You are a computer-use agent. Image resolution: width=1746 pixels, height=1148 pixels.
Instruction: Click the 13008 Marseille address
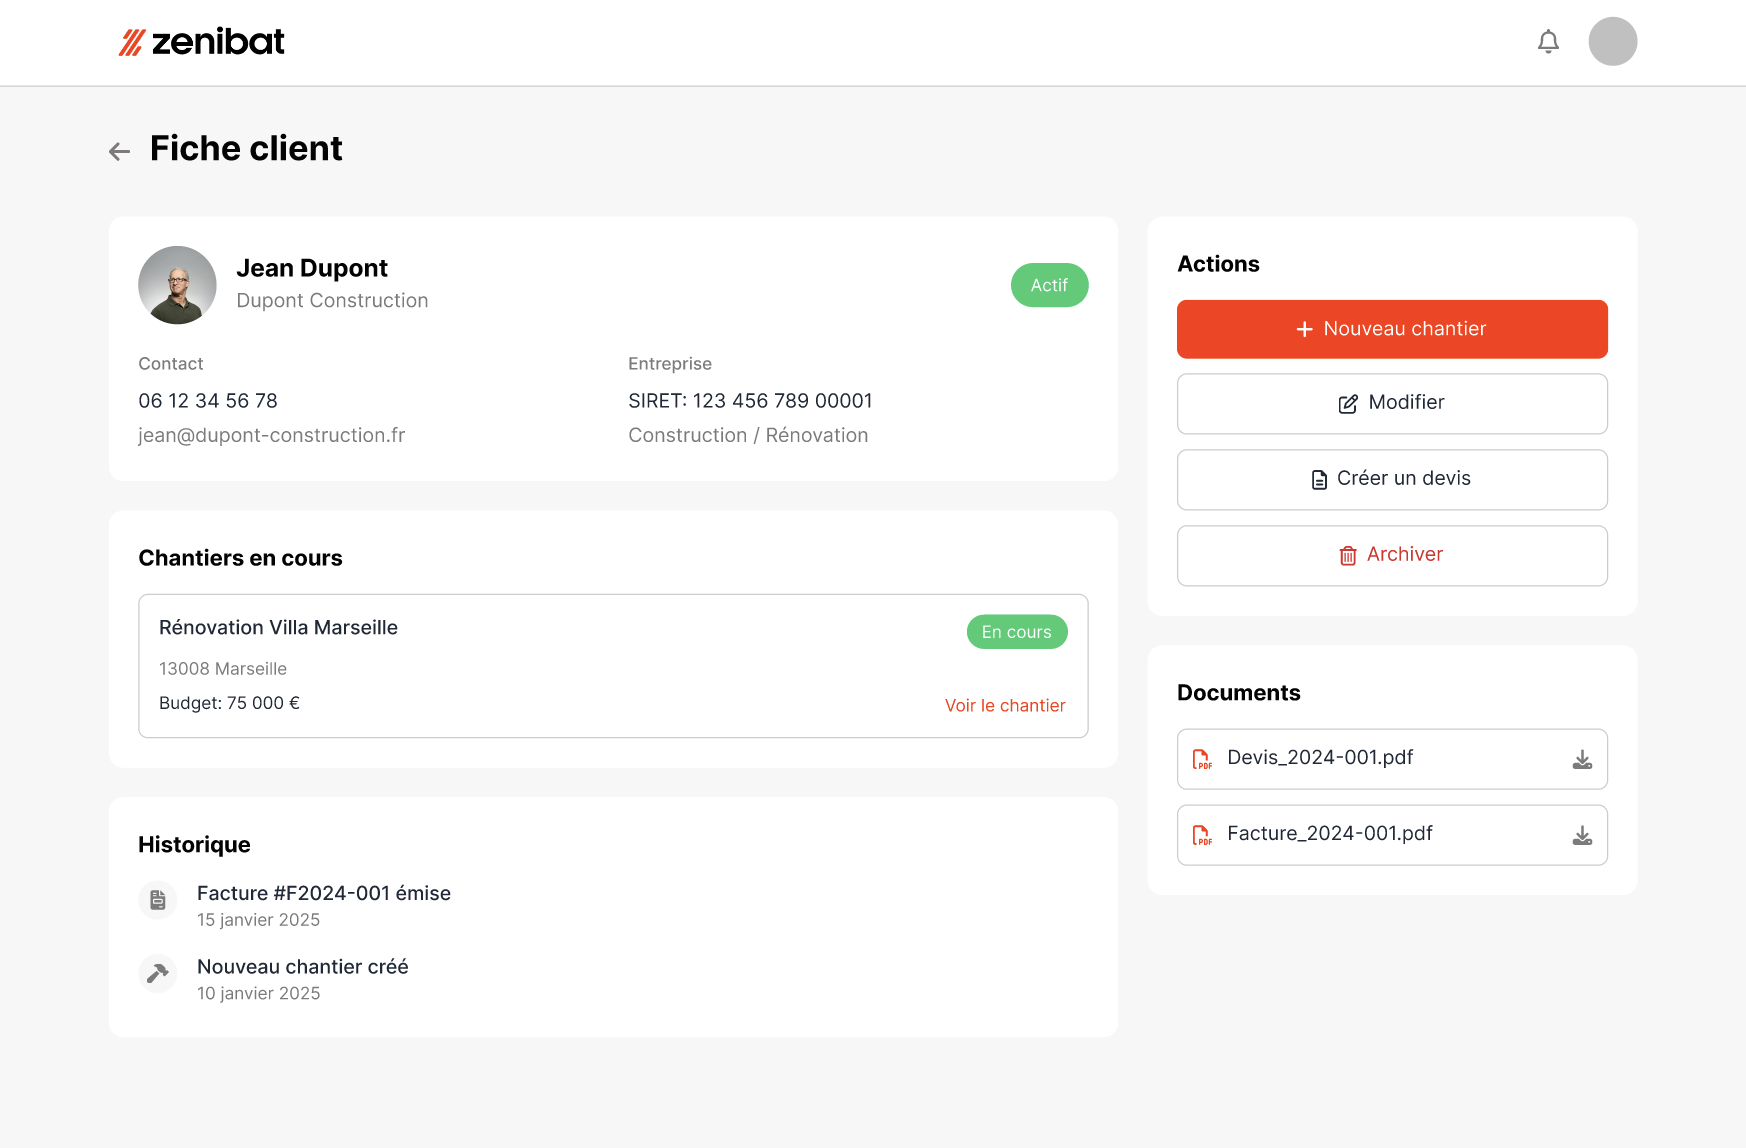coord(223,669)
